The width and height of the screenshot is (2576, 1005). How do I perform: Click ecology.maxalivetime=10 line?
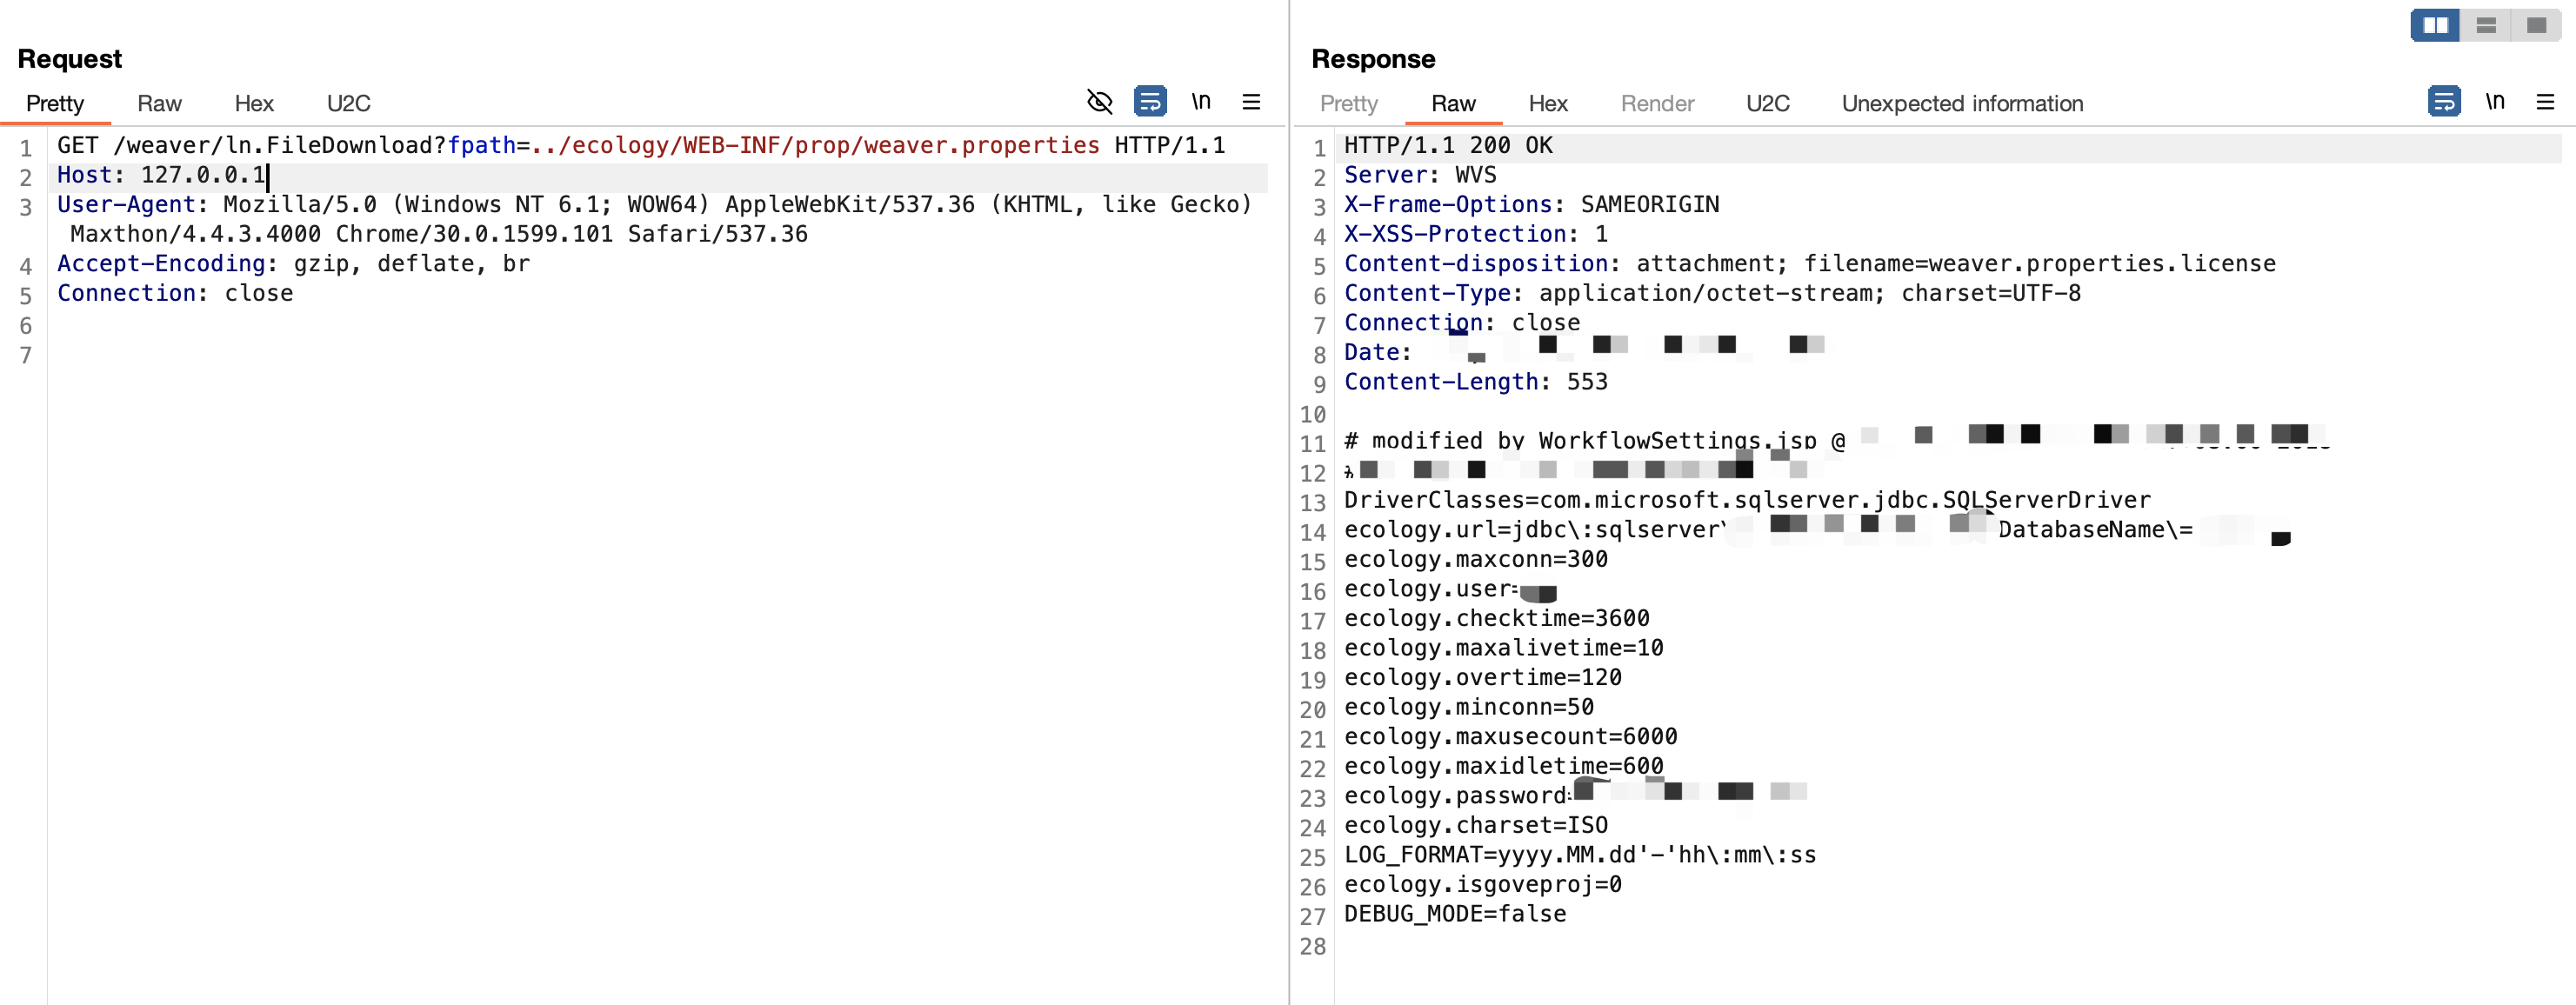coord(1504,649)
